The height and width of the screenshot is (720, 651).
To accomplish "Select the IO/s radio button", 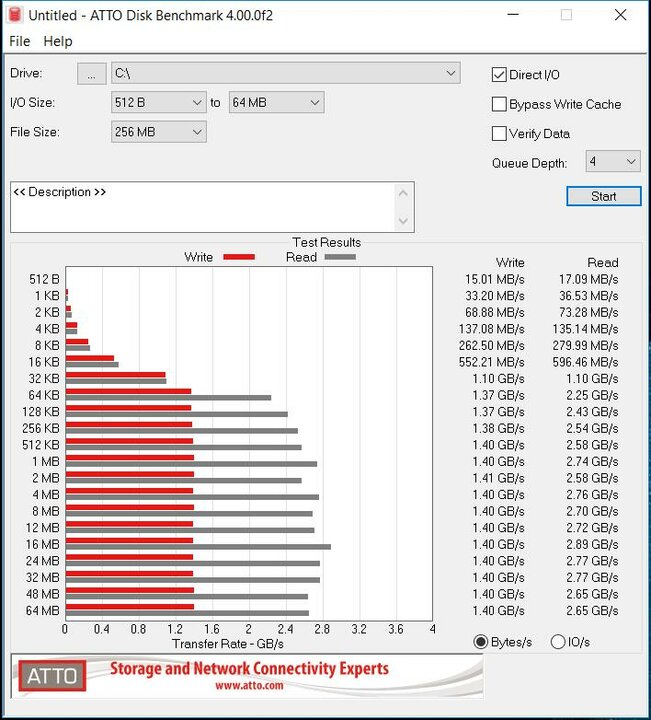I will pos(557,641).
